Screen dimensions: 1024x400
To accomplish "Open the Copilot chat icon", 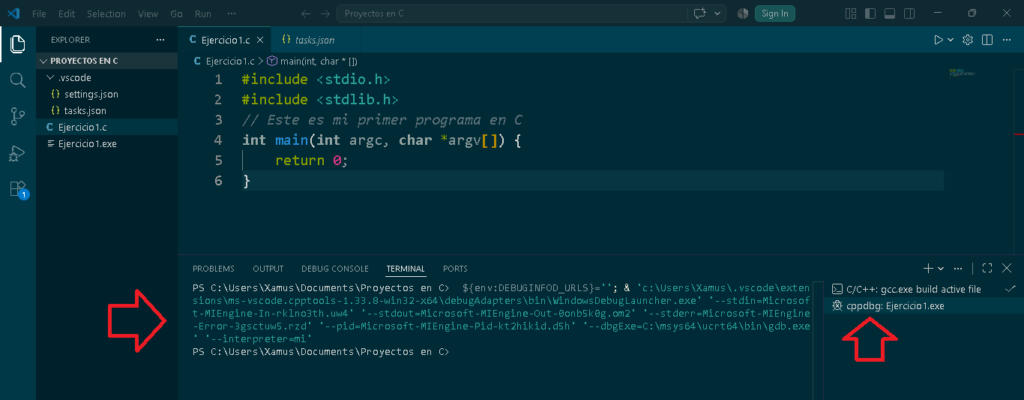I will [701, 13].
